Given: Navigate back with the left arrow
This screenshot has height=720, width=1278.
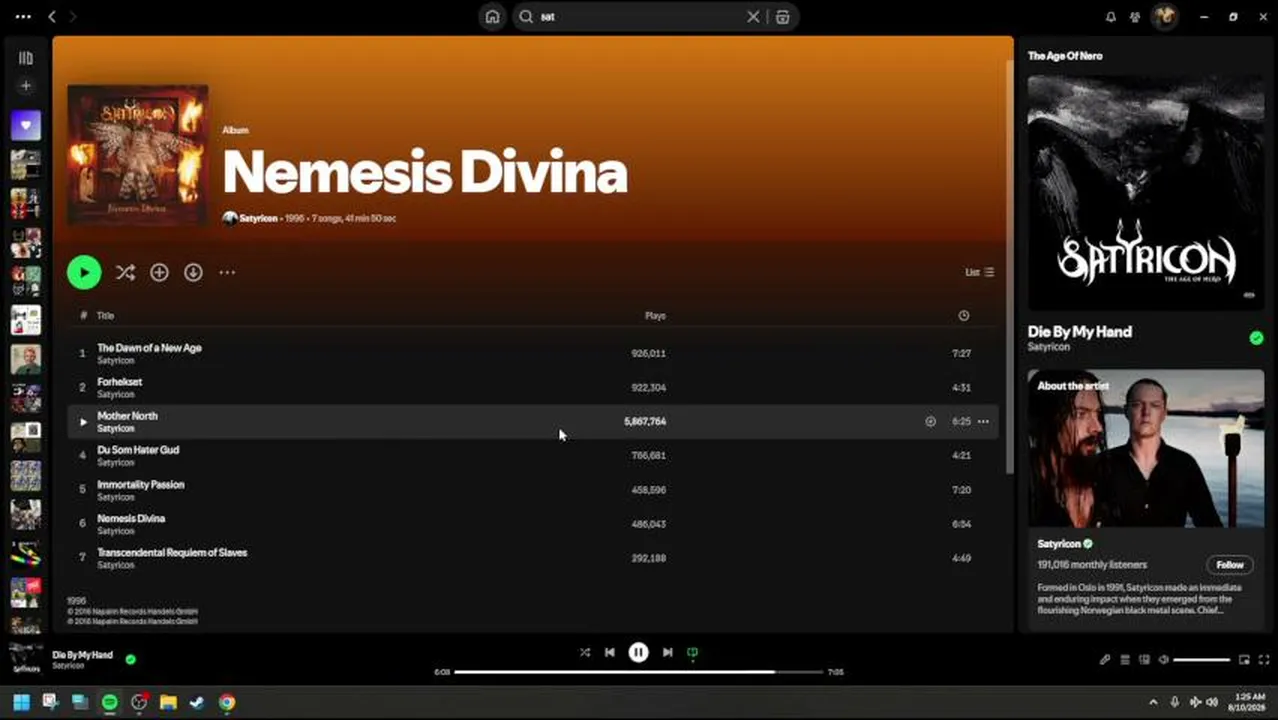Looking at the screenshot, I should (52, 17).
